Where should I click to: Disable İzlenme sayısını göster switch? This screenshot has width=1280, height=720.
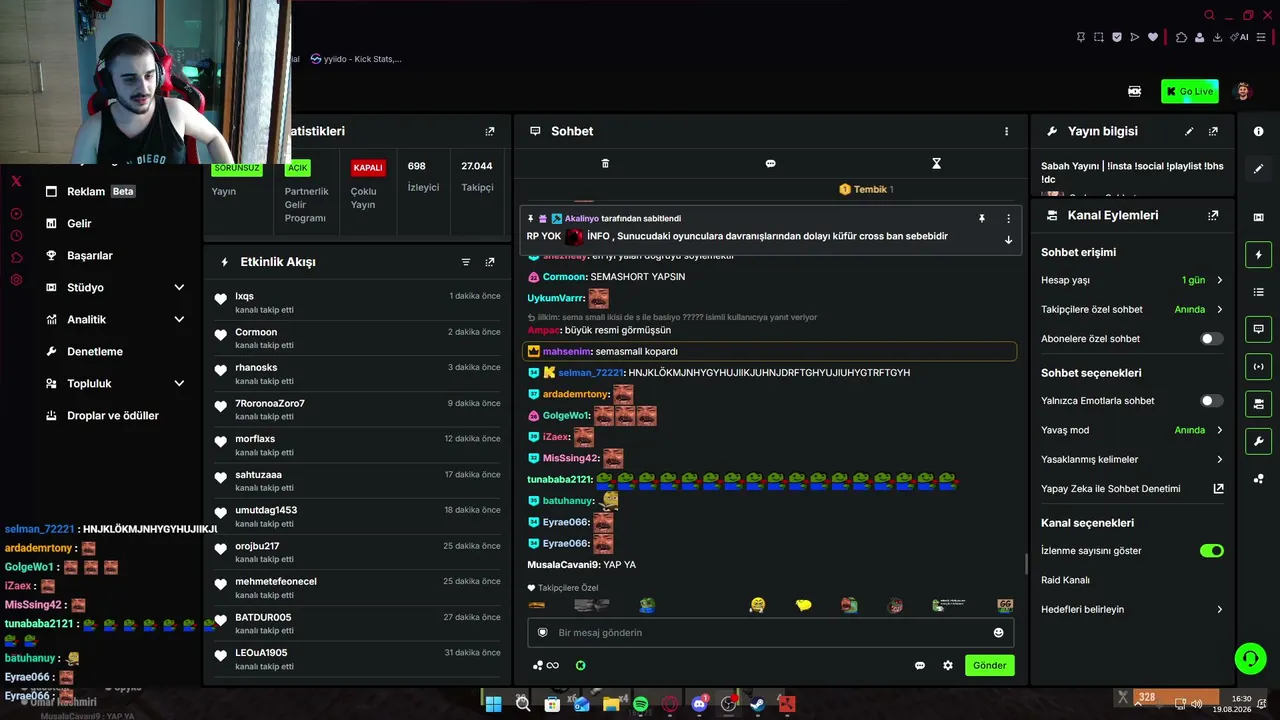pyautogui.click(x=1211, y=551)
